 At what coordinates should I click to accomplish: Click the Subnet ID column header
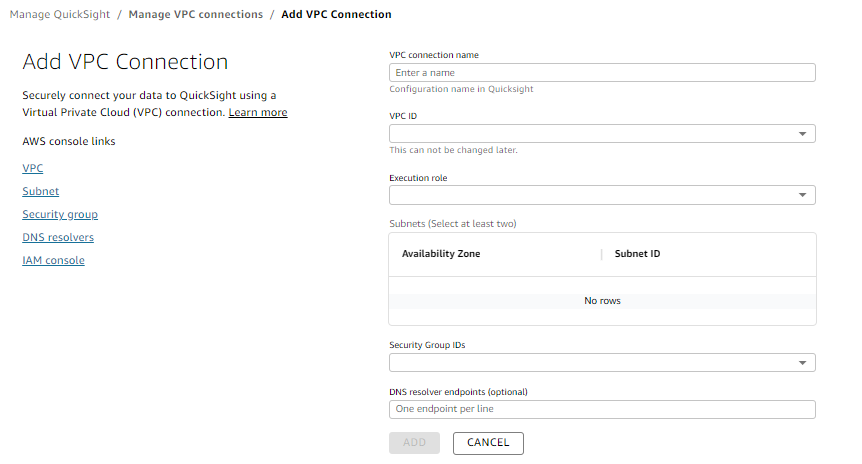(637, 254)
